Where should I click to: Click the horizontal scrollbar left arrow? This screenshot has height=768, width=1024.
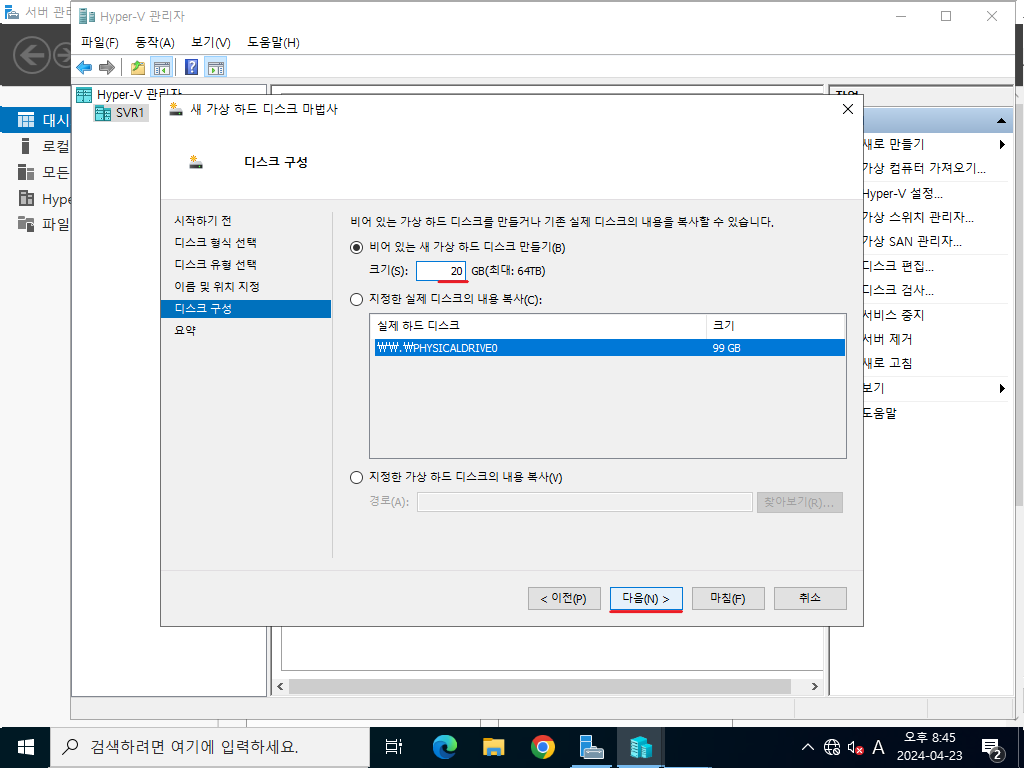(x=280, y=686)
